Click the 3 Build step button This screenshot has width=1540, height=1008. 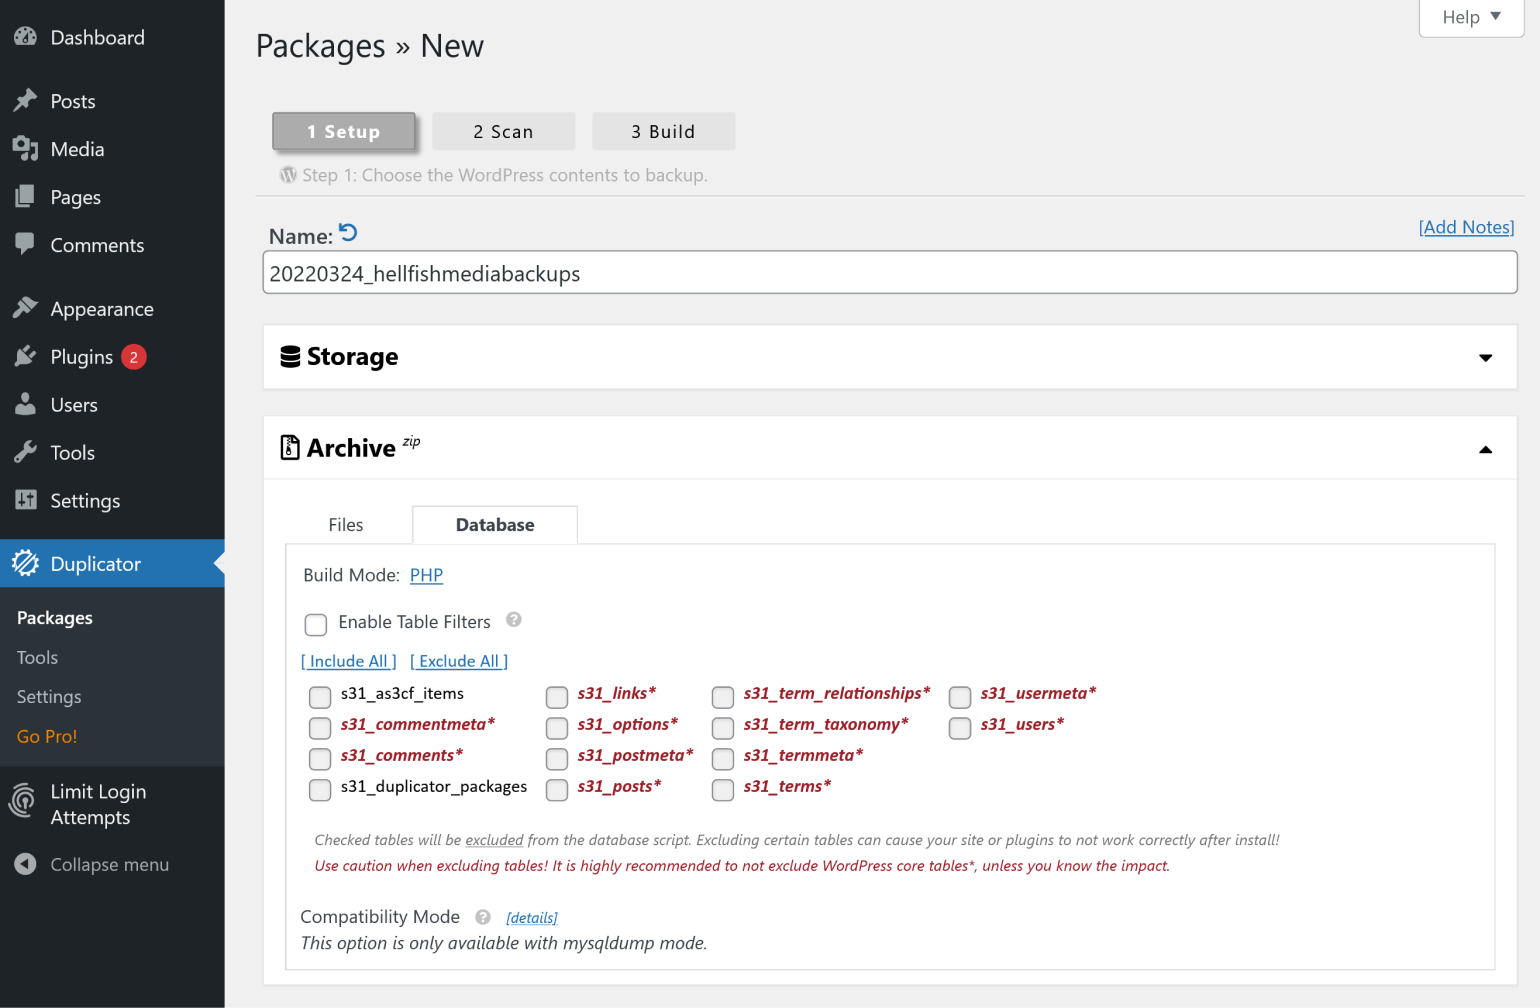coord(663,131)
